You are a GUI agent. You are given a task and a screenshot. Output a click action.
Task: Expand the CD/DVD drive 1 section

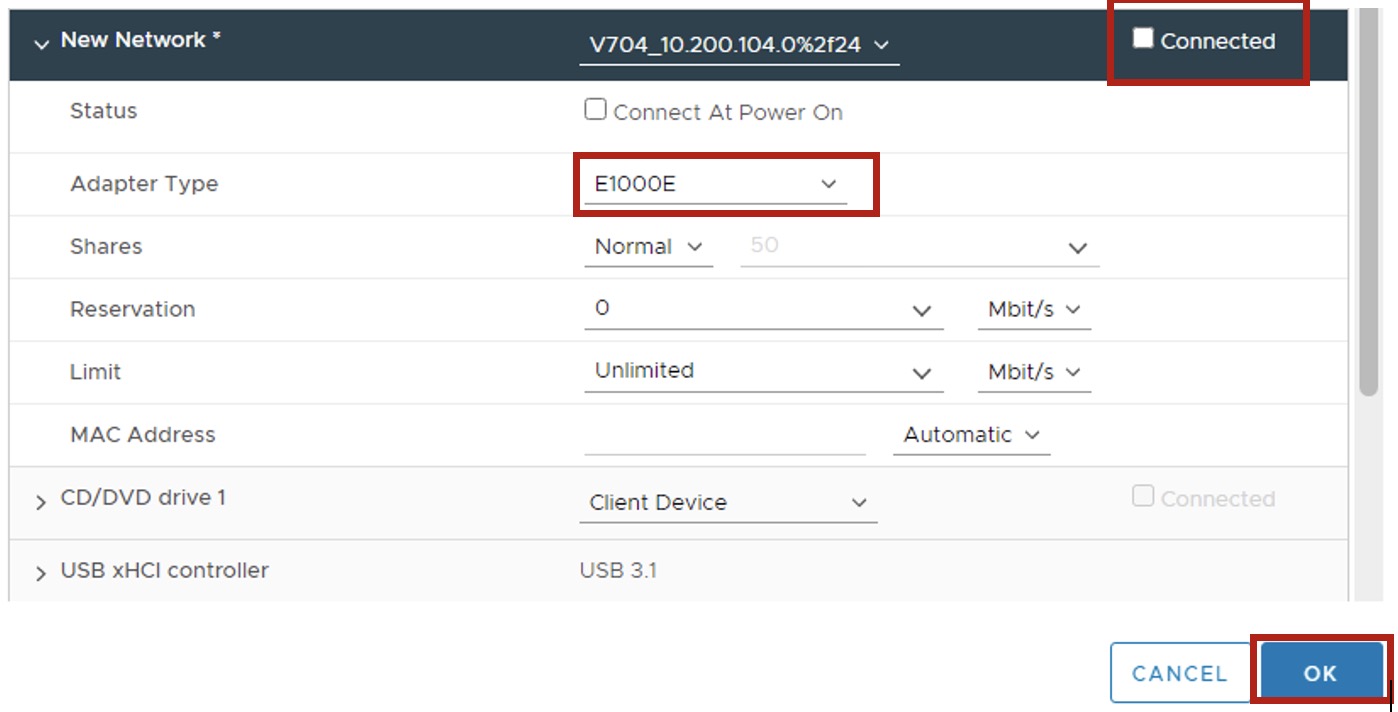[x=41, y=502]
